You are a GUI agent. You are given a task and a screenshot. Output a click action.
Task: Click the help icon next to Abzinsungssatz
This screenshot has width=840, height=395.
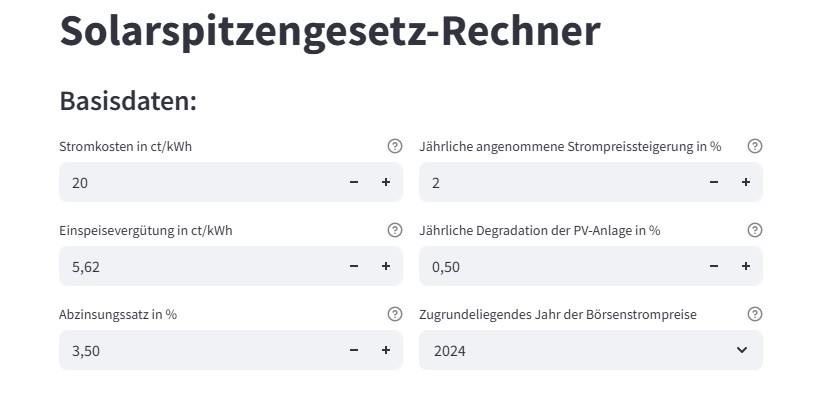(395, 314)
